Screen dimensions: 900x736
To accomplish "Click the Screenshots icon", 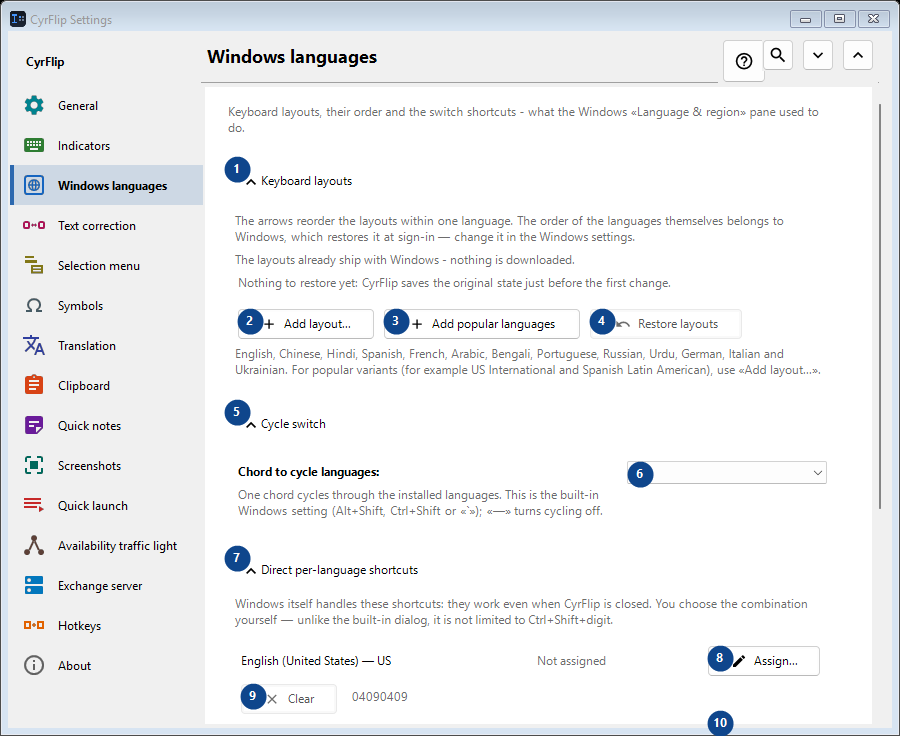I will pos(34,465).
